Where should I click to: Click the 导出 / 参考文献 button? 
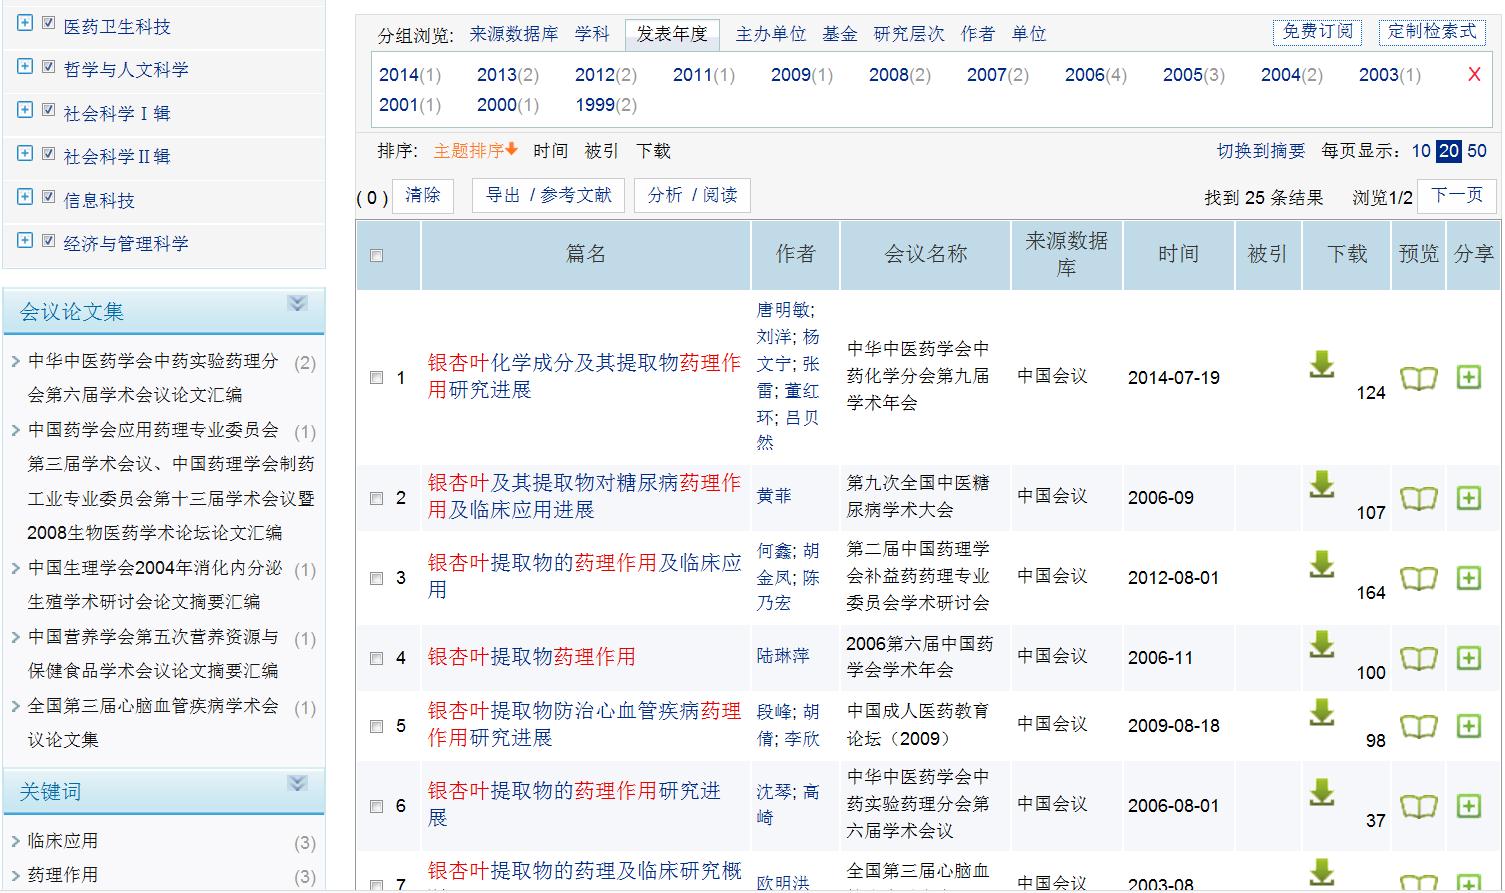[548, 195]
